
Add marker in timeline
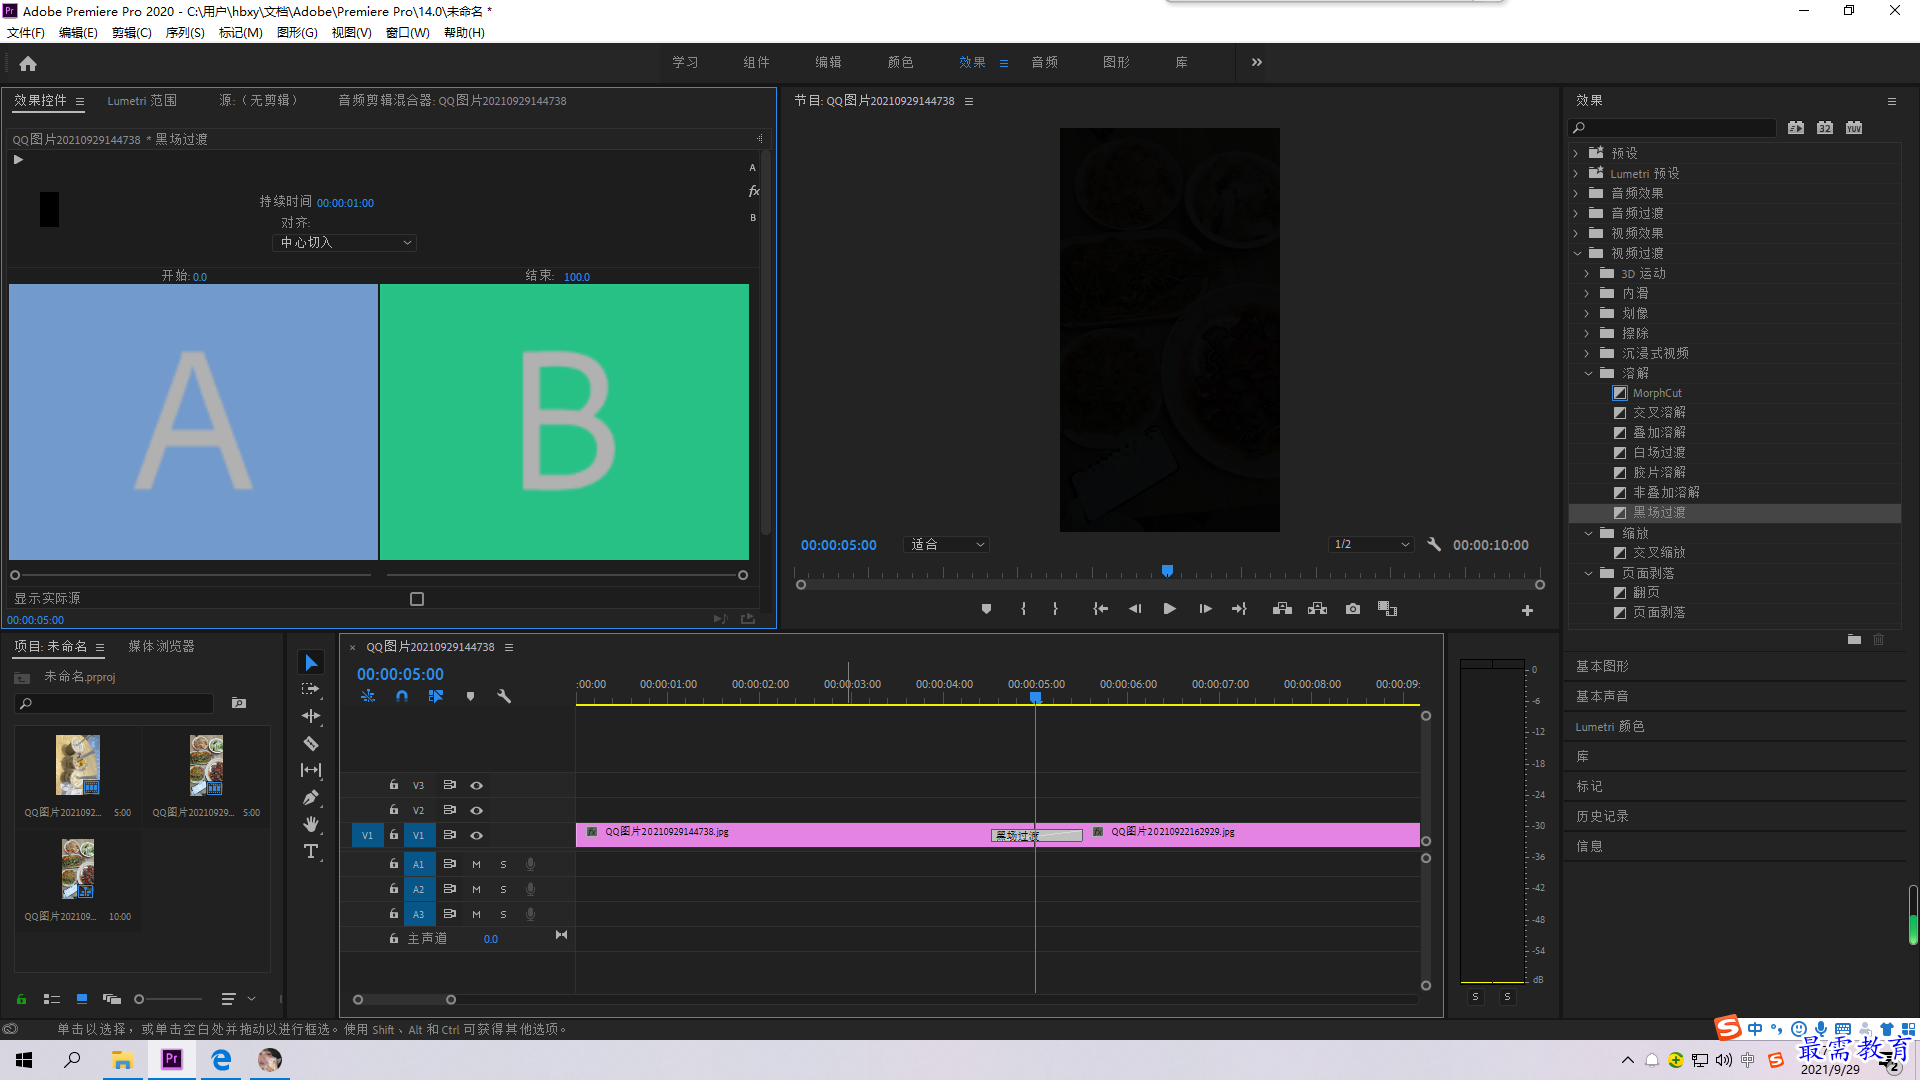click(x=470, y=696)
